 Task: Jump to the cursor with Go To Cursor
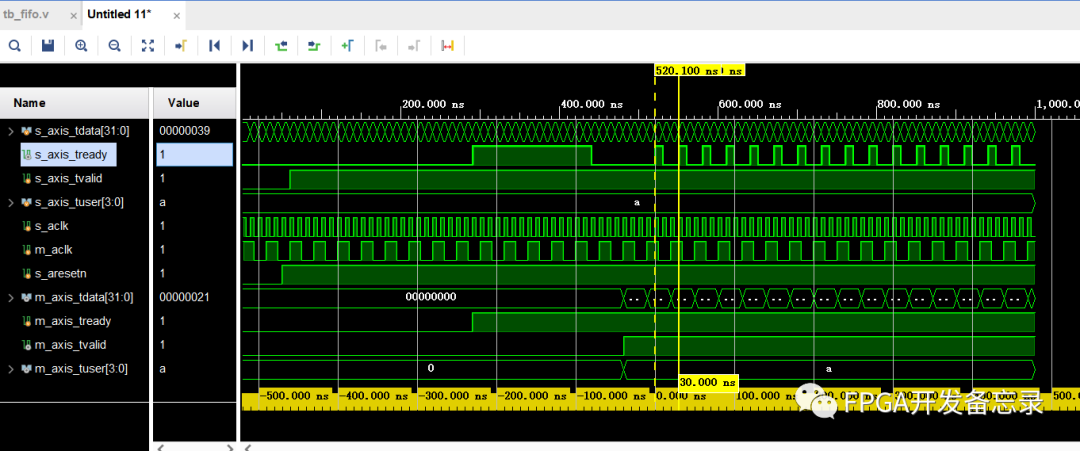tap(181, 46)
